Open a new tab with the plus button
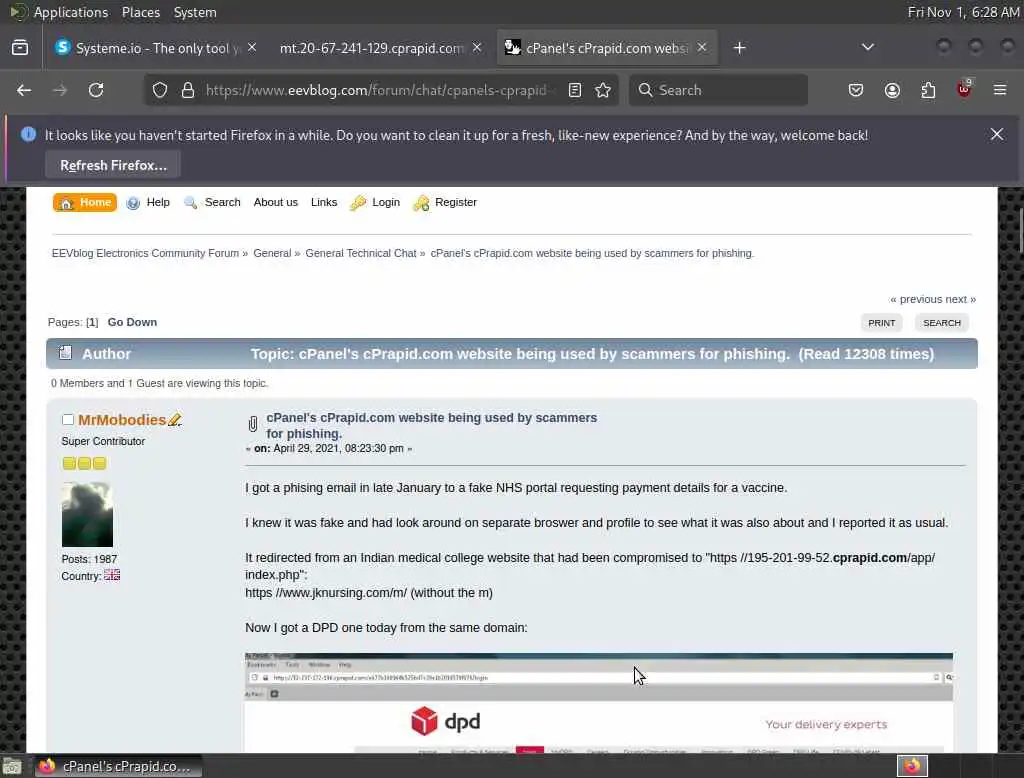 (x=739, y=48)
